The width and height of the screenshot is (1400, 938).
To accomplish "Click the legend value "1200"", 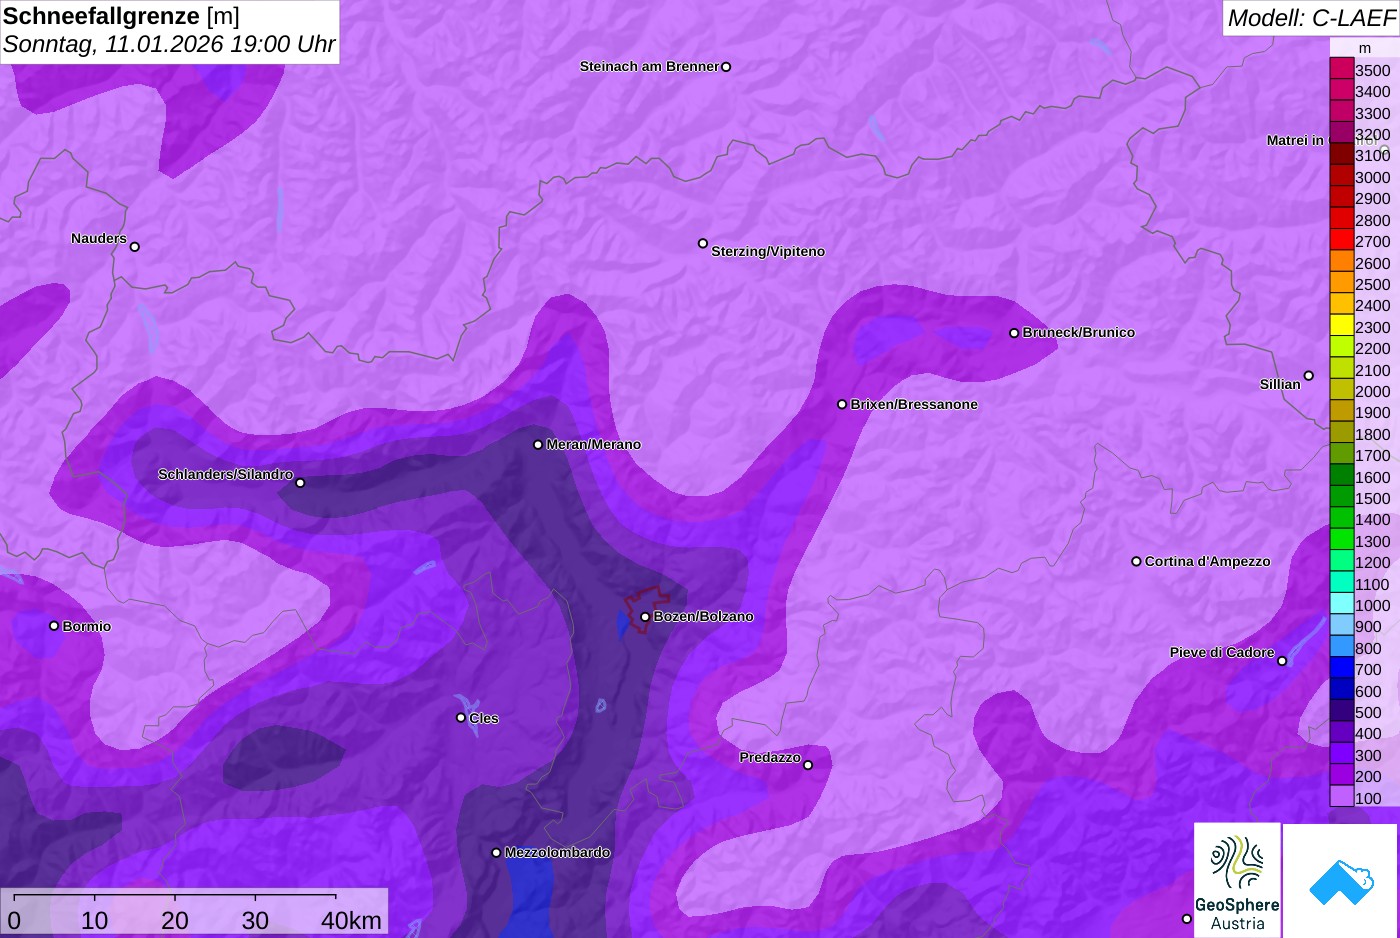I will [1373, 563].
